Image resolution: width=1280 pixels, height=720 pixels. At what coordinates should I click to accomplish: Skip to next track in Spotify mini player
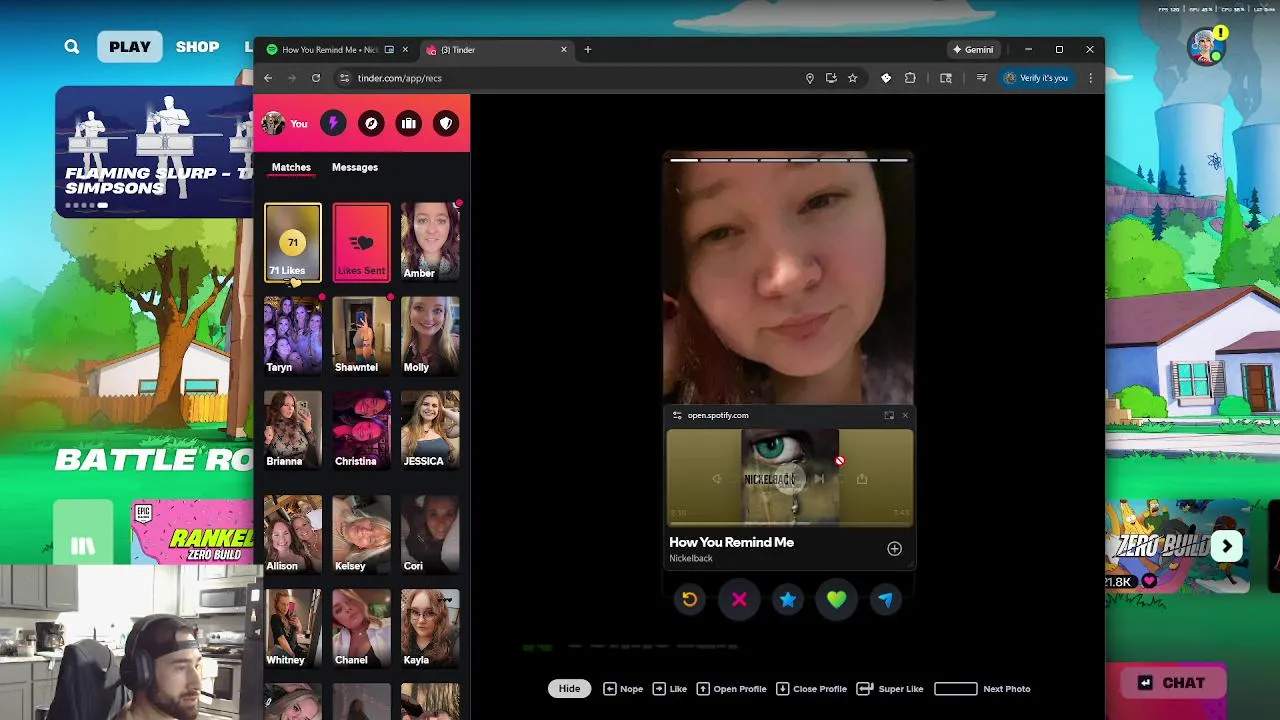pos(819,479)
